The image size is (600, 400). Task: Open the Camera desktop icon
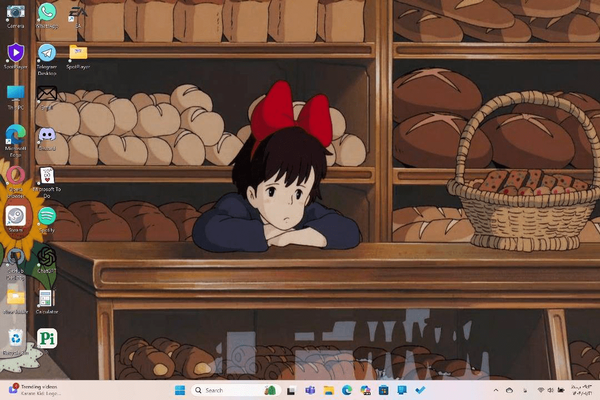(x=16, y=16)
